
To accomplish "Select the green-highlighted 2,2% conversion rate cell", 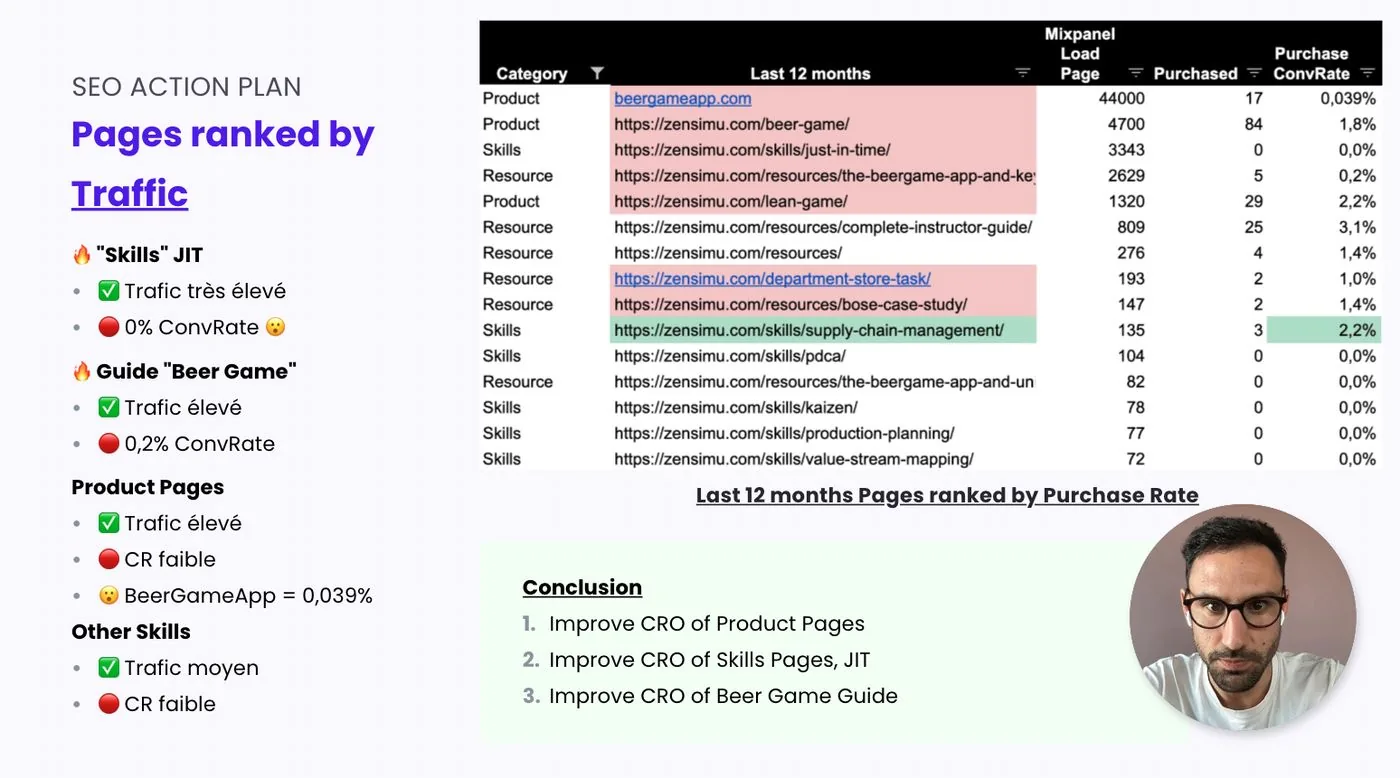I will click(x=1324, y=330).
